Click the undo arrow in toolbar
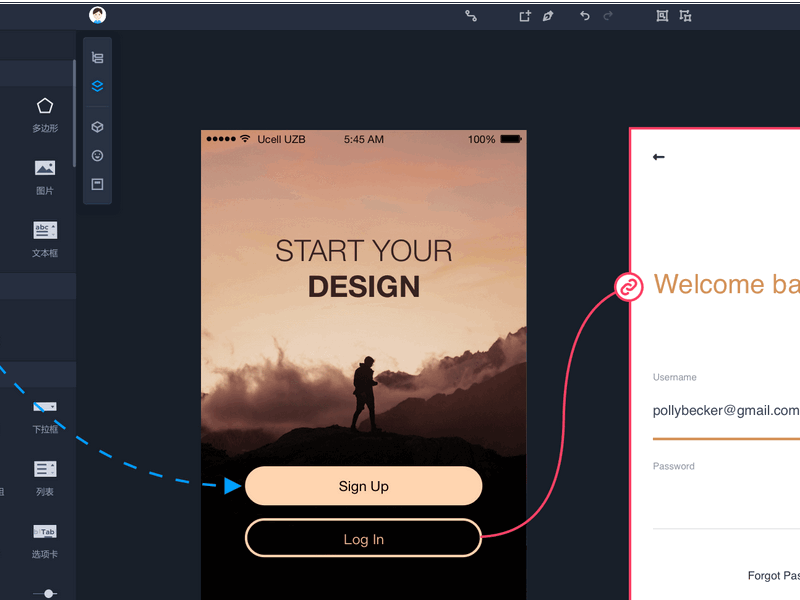 coord(585,16)
